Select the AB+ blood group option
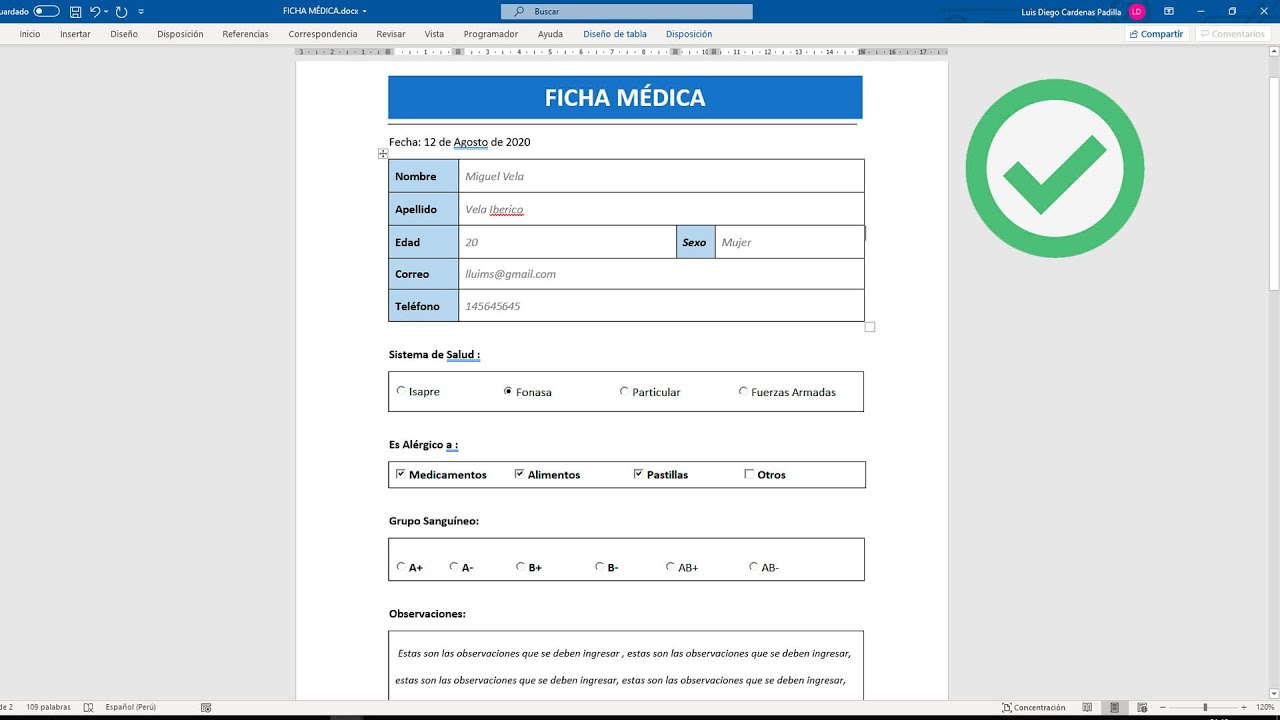Viewport: 1280px width, 720px height. click(670, 565)
